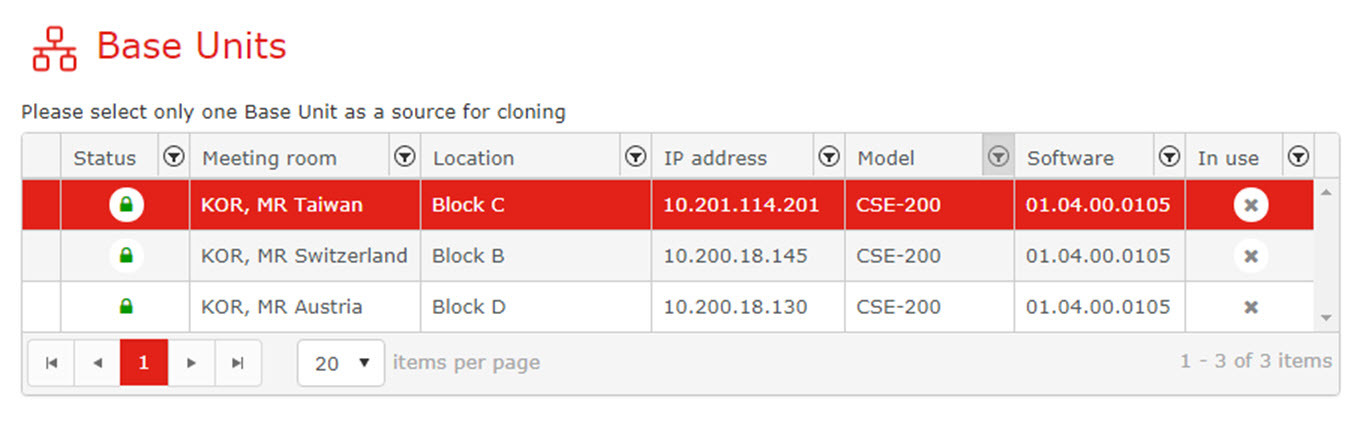The height and width of the screenshot is (426, 1366).
Task: Open the Model column filter icon
Action: click(x=998, y=157)
